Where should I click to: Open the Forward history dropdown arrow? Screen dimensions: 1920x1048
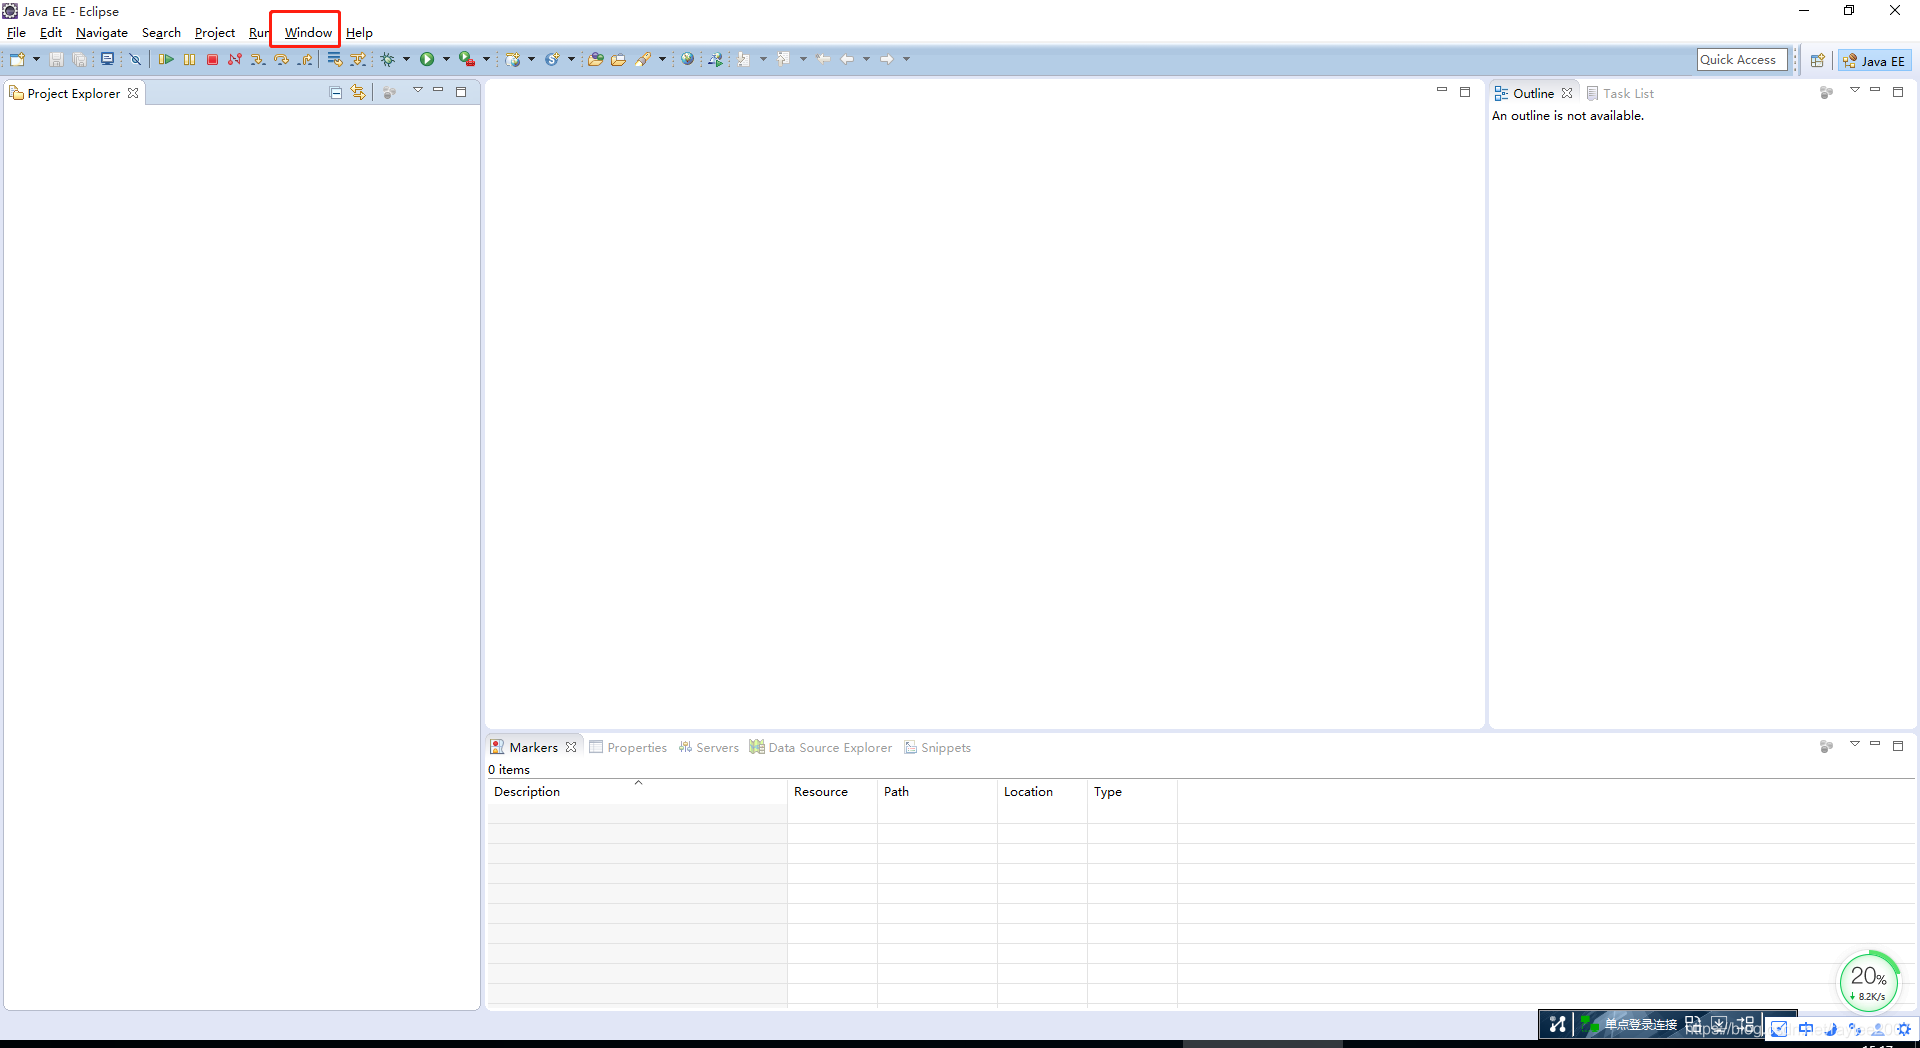(906, 60)
